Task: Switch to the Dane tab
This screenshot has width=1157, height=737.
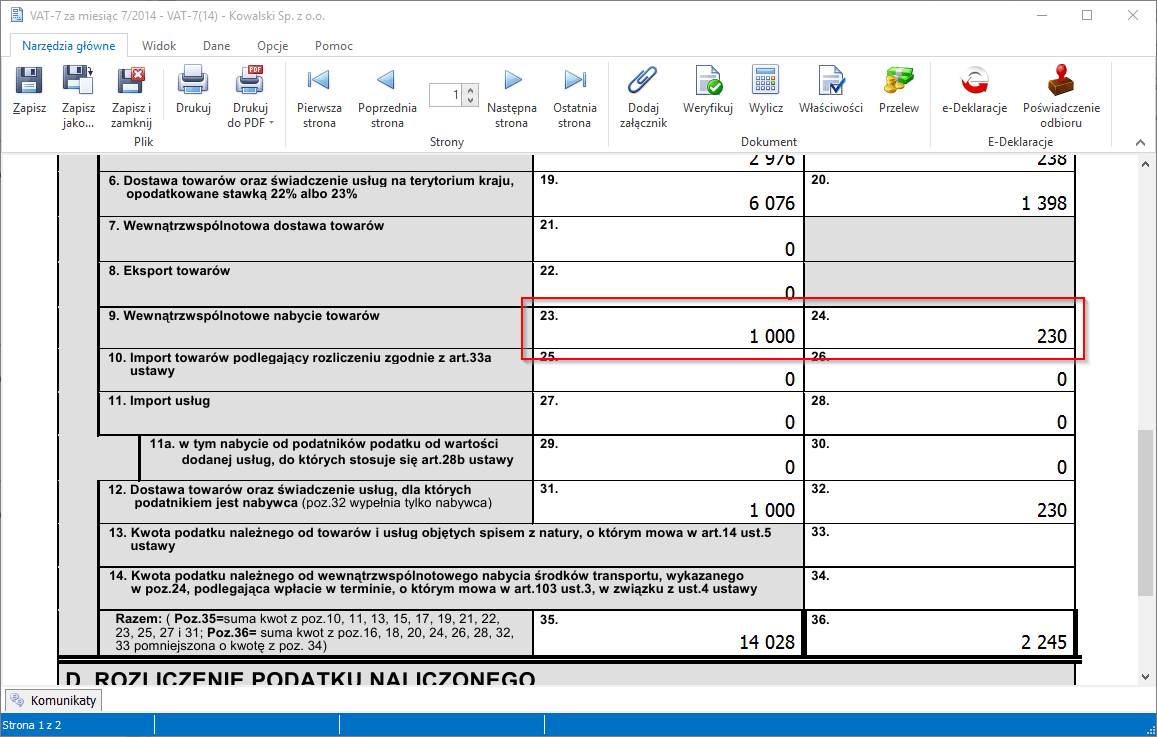Action: pos(216,46)
